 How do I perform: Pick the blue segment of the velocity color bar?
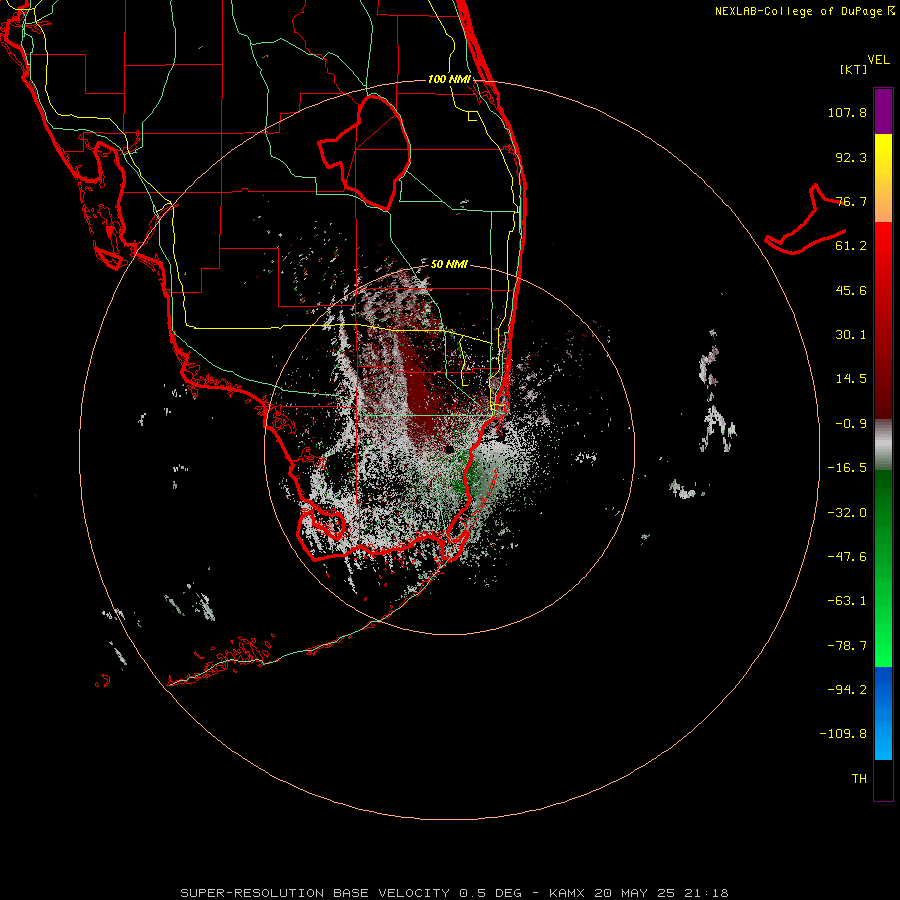[883, 713]
